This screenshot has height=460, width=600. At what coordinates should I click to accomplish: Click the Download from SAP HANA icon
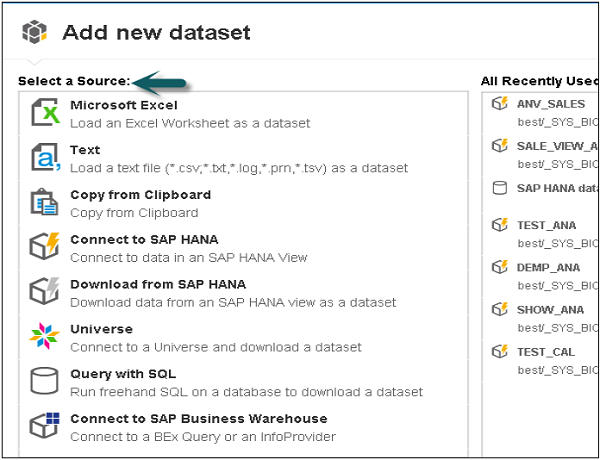pyautogui.click(x=45, y=293)
